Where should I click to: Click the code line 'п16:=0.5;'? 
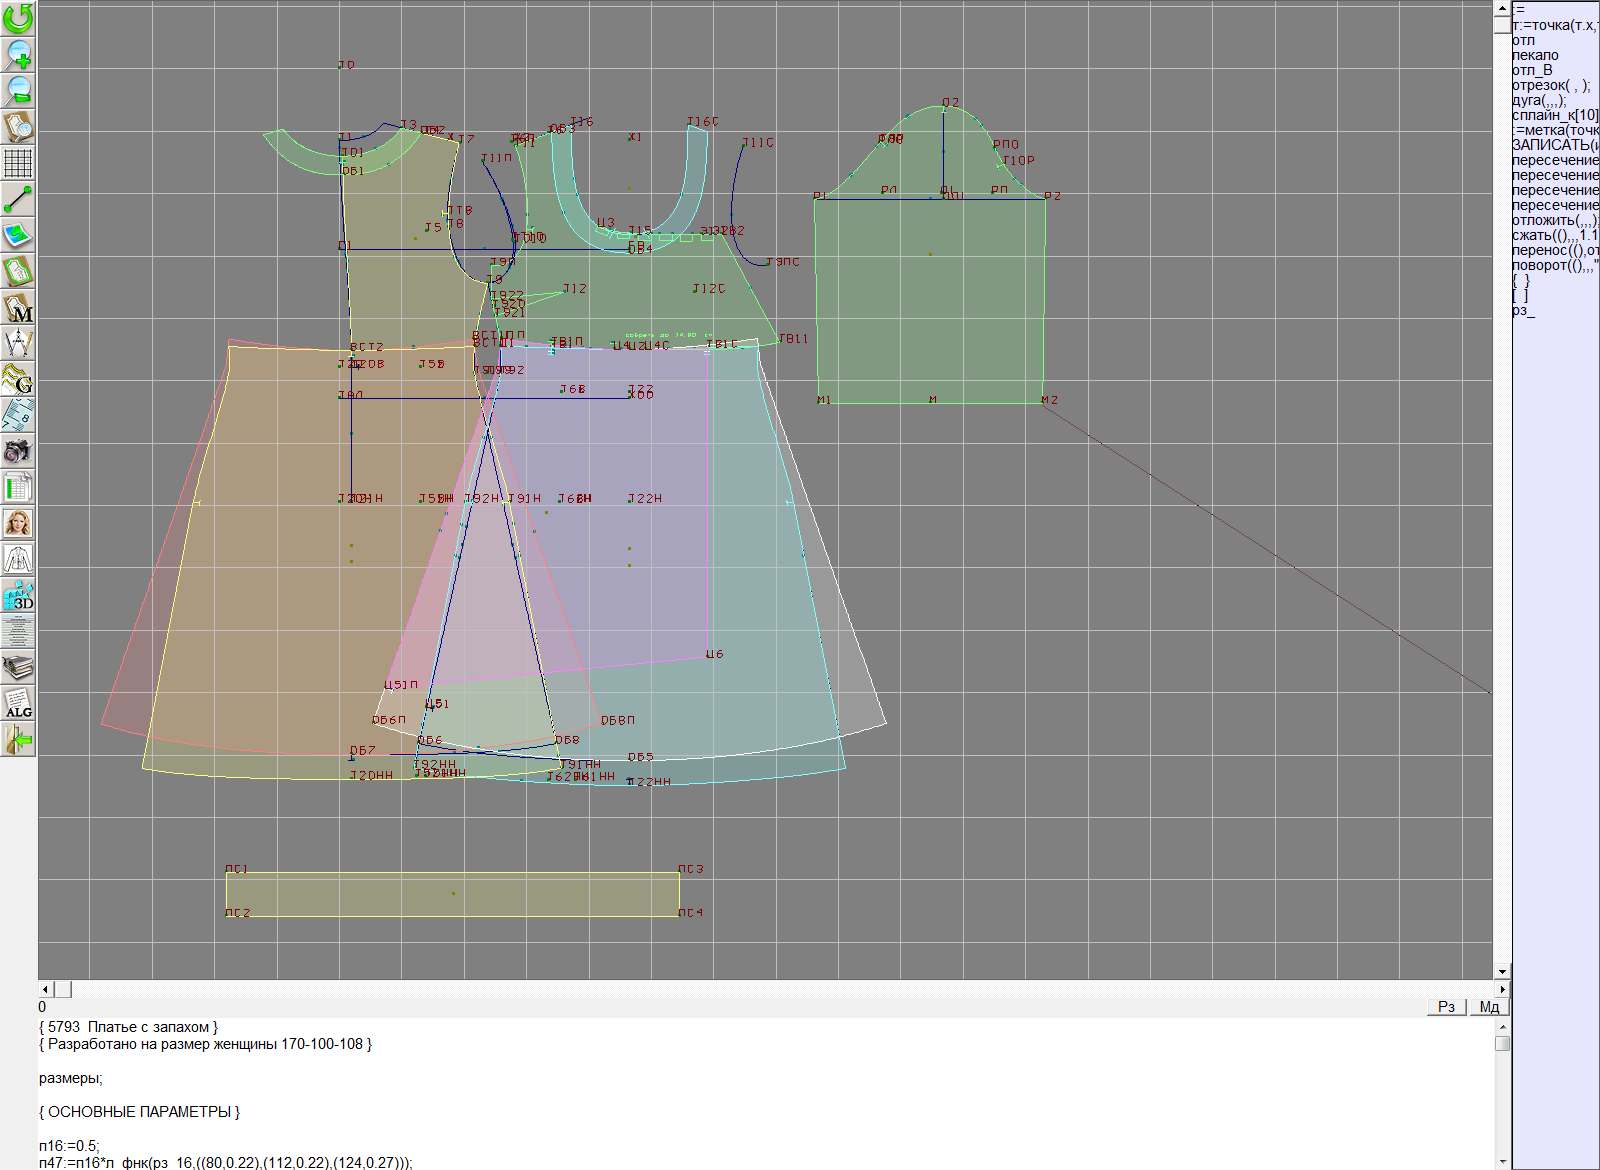click(x=69, y=1146)
